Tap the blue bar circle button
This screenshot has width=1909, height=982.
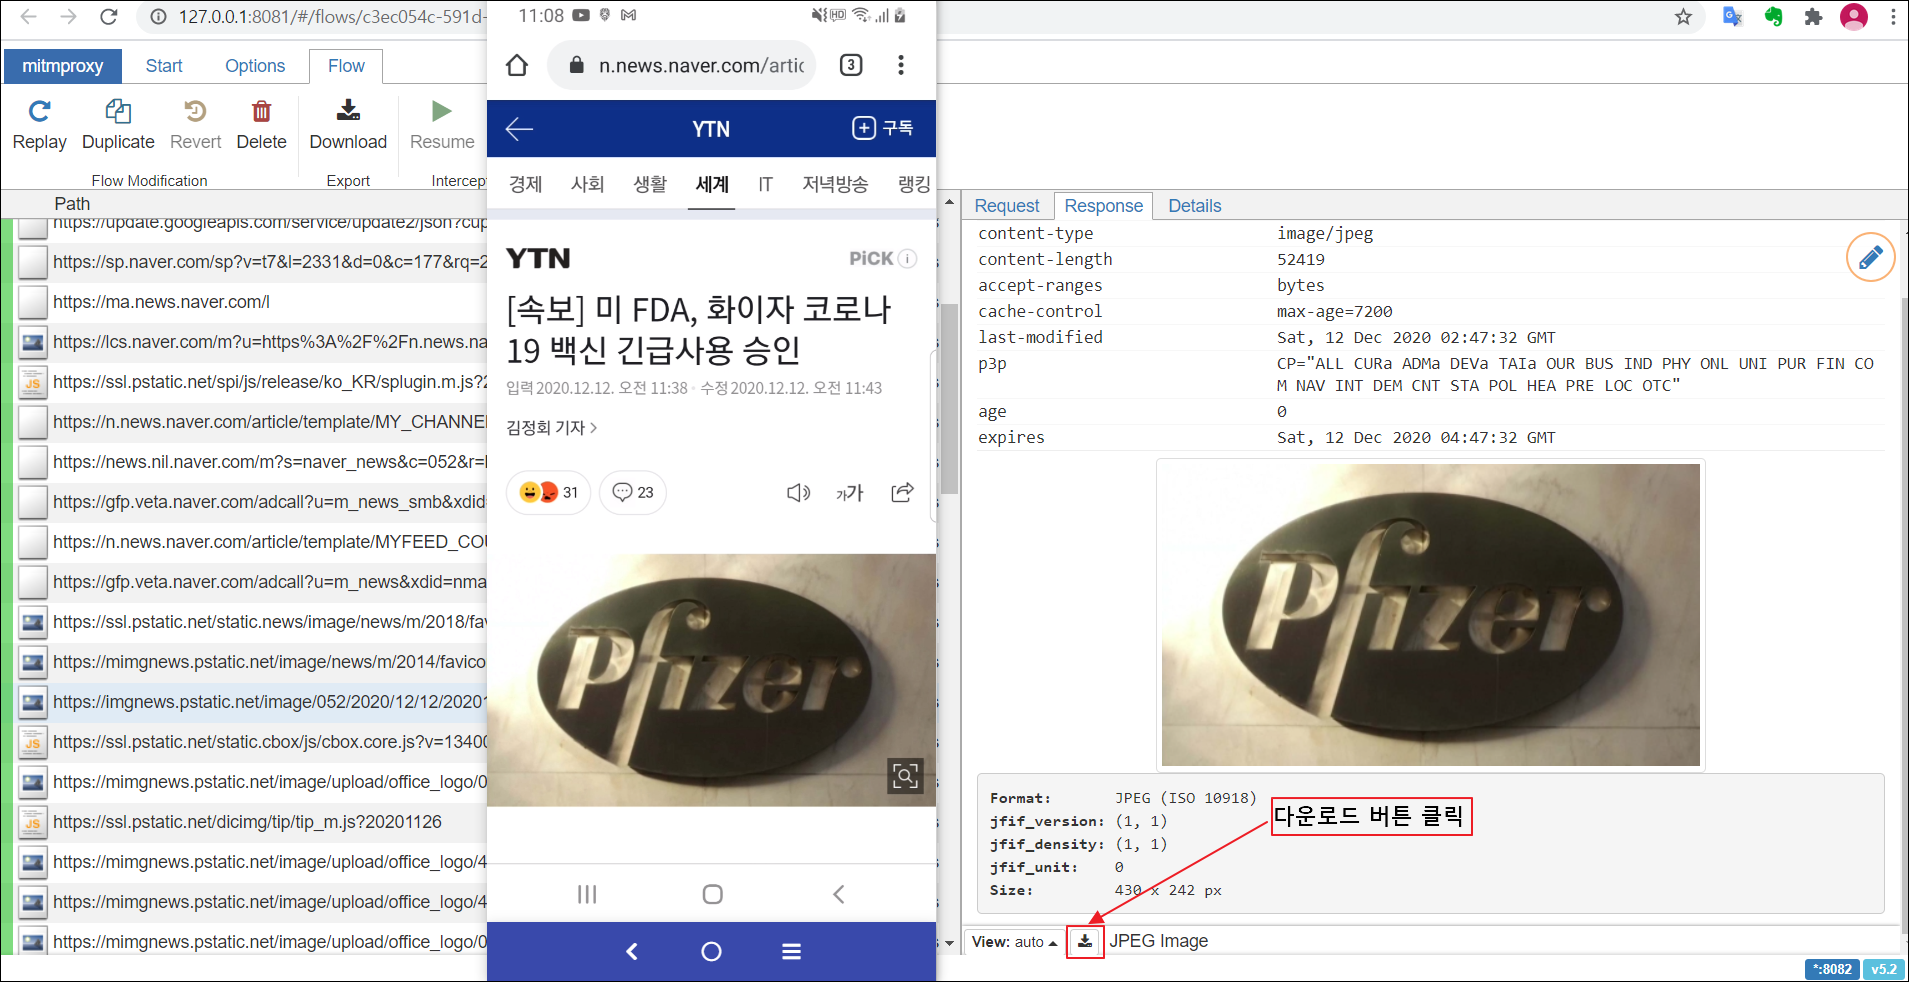pyautogui.click(x=711, y=951)
